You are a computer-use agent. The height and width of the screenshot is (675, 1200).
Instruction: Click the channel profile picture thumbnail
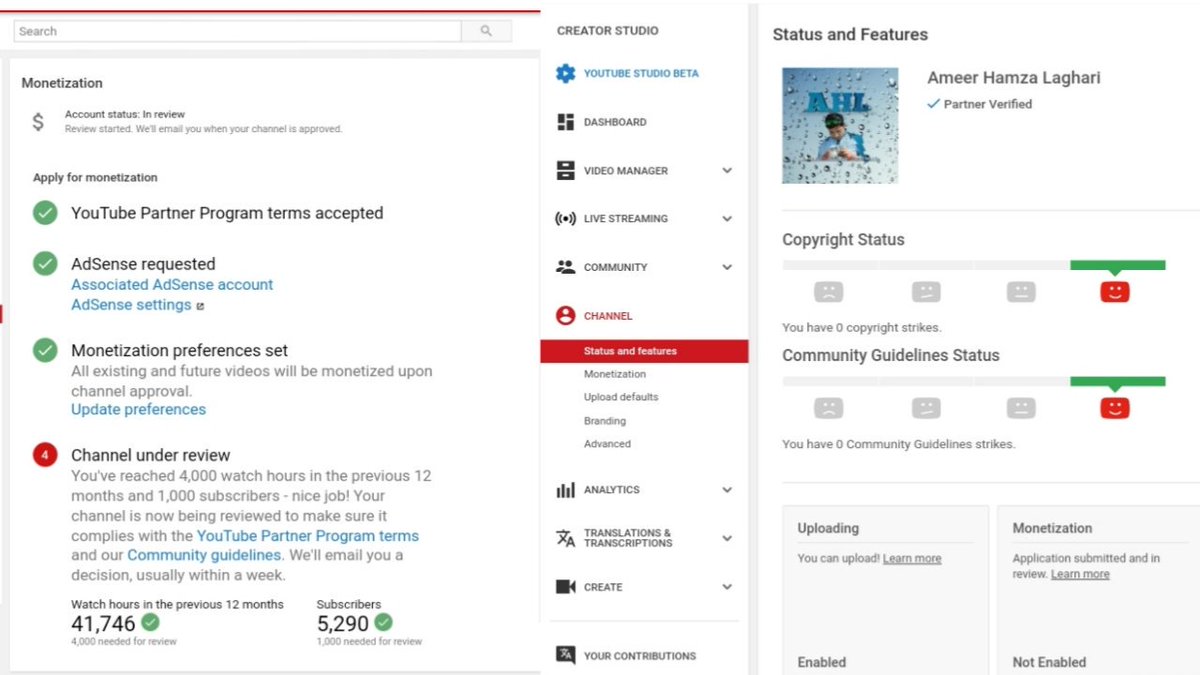tap(840, 125)
